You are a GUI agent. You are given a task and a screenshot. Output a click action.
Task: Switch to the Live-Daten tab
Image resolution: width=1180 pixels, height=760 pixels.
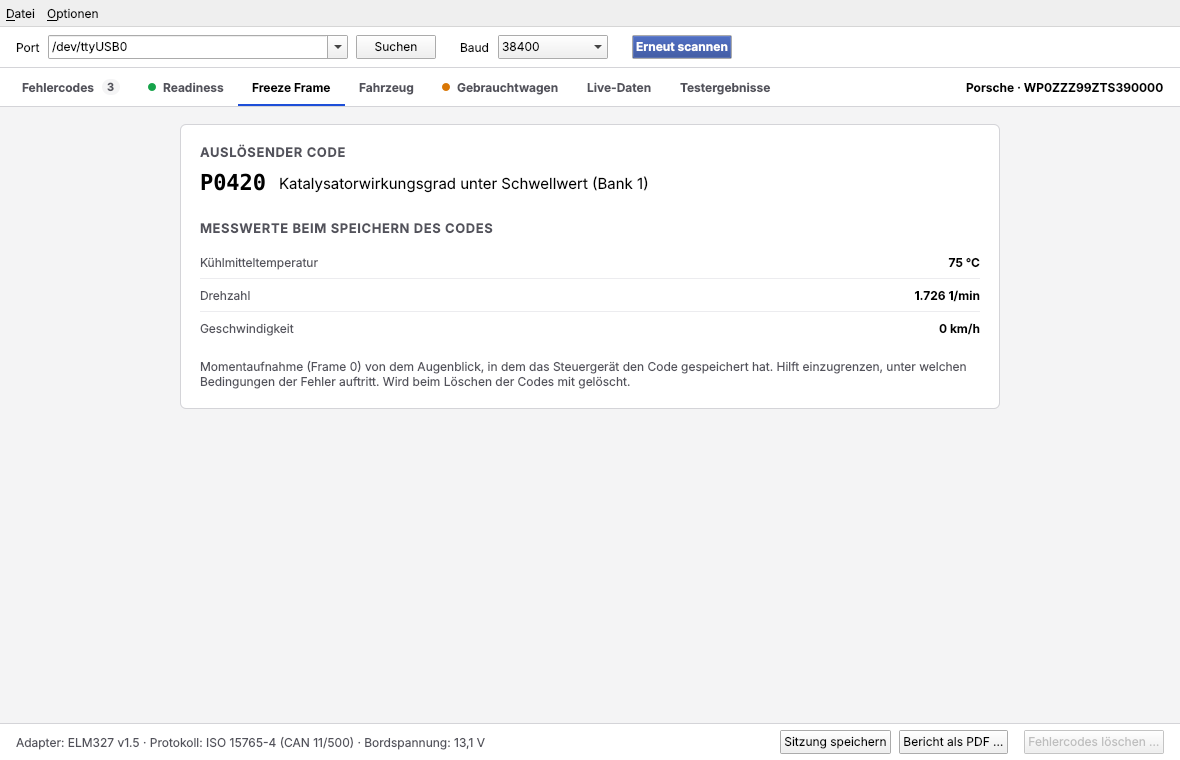pos(619,87)
